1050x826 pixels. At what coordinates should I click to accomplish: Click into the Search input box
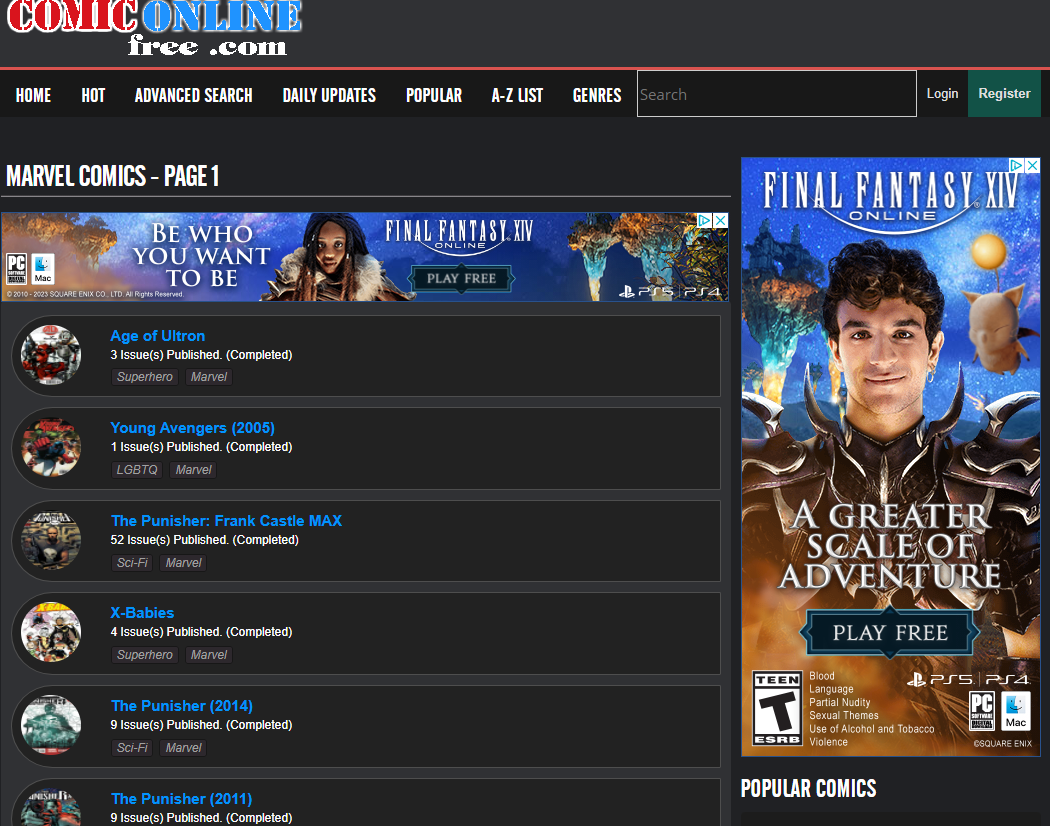[x=776, y=94]
